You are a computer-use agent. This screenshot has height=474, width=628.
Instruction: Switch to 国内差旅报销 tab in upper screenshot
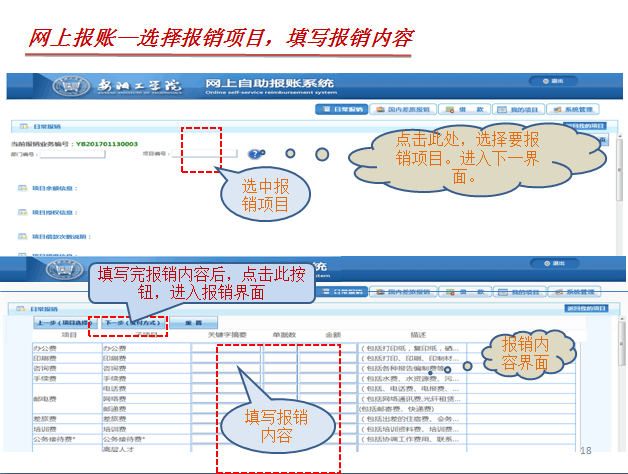(x=407, y=109)
